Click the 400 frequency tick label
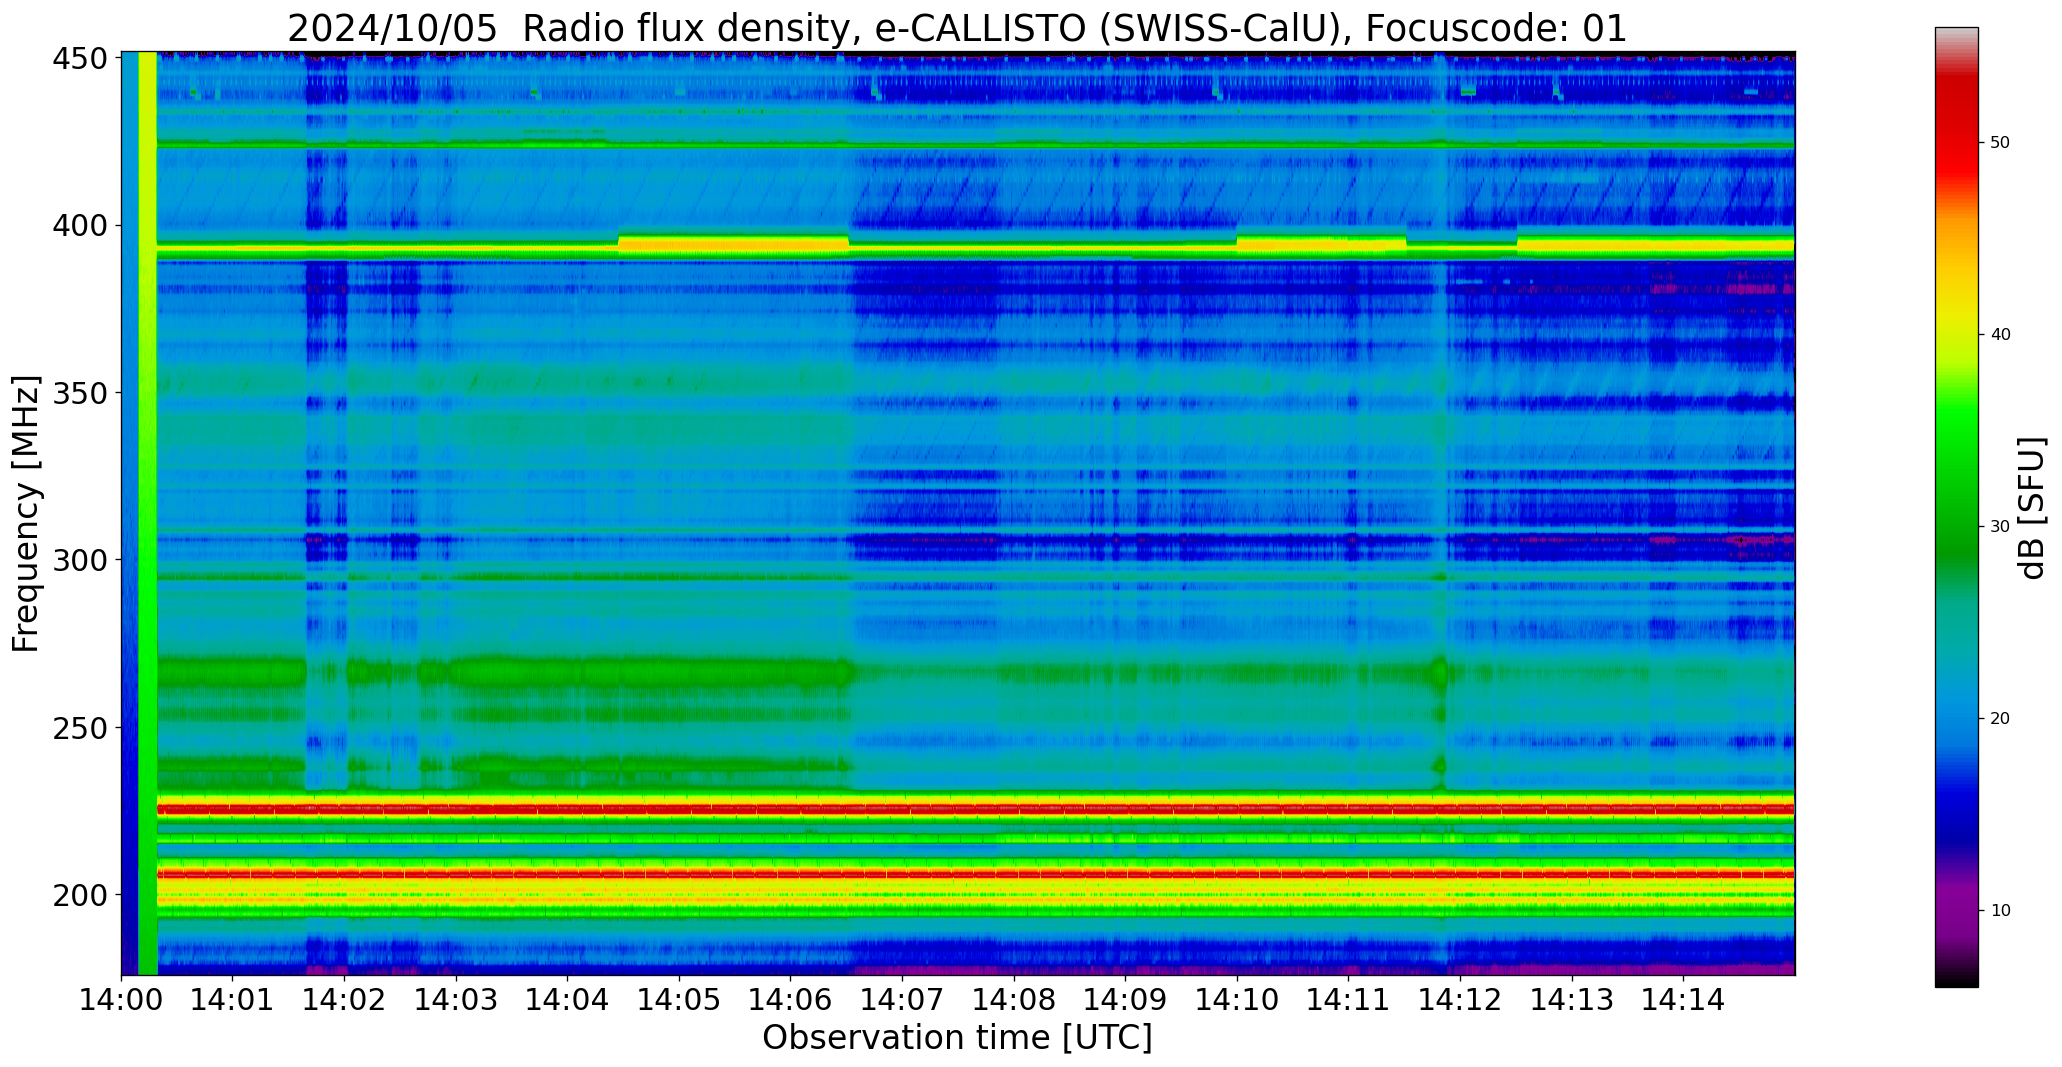 80,226
